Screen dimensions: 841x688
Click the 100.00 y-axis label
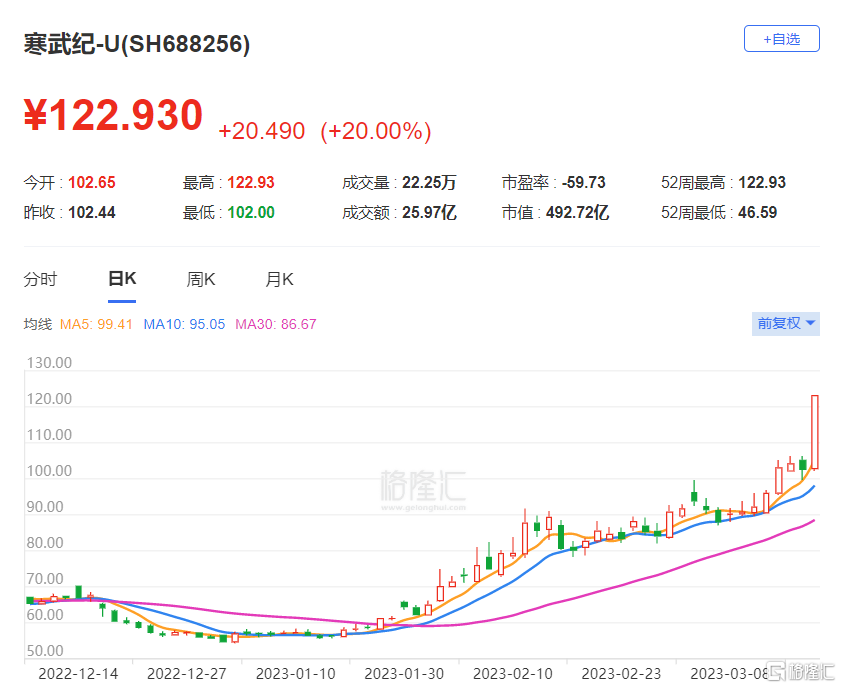tap(49, 471)
